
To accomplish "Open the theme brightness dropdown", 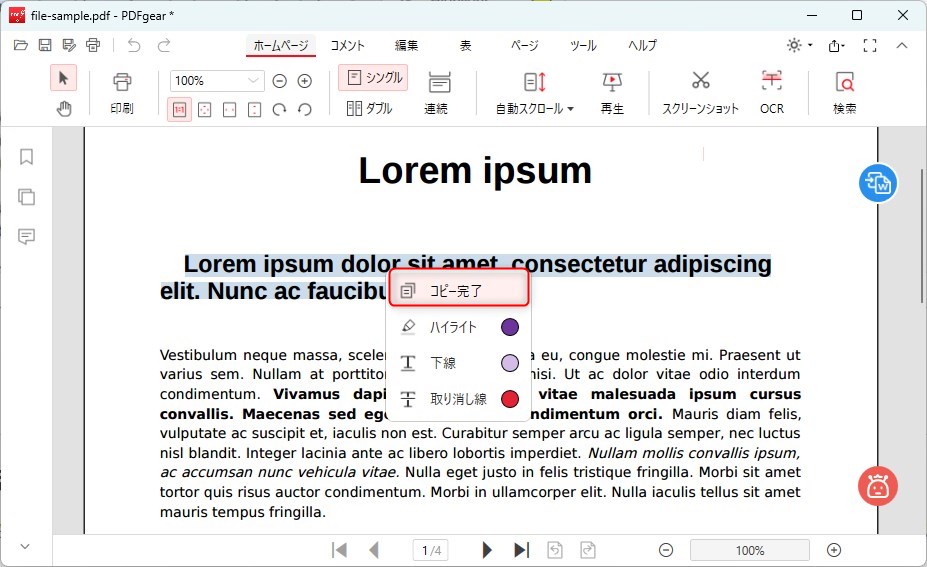I will (x=800, y=45).
